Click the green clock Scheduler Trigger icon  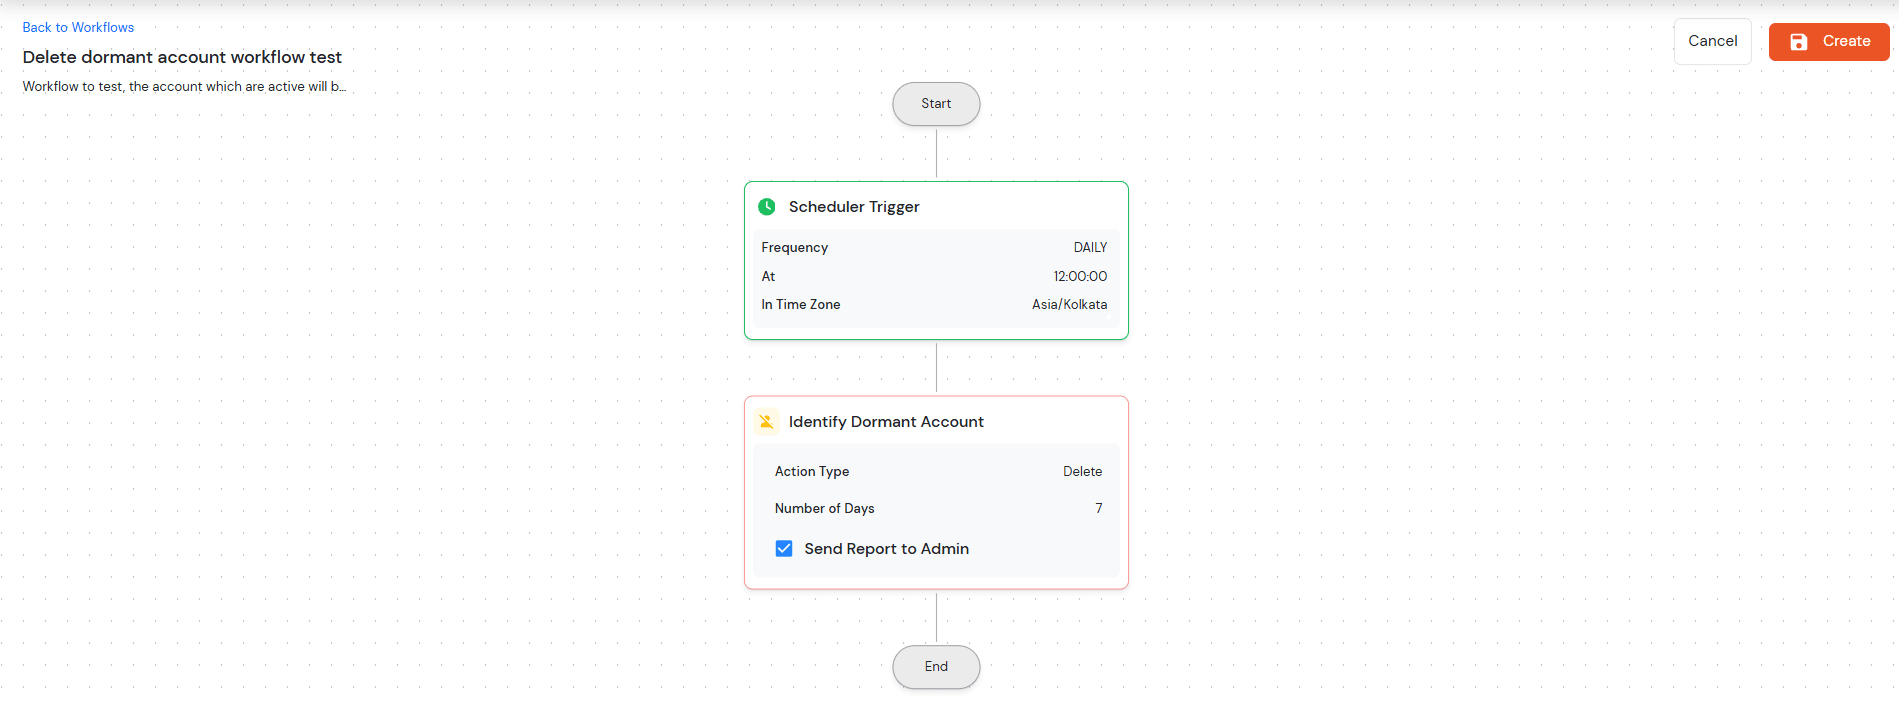(x=767, y=207)
